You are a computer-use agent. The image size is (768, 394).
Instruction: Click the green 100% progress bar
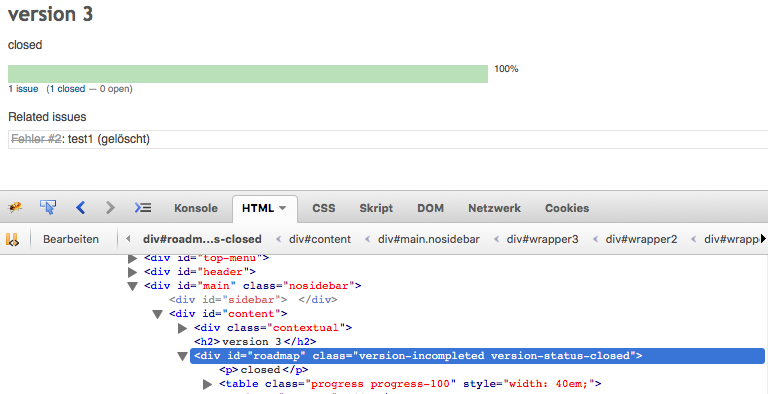click(x=248, y=74)
